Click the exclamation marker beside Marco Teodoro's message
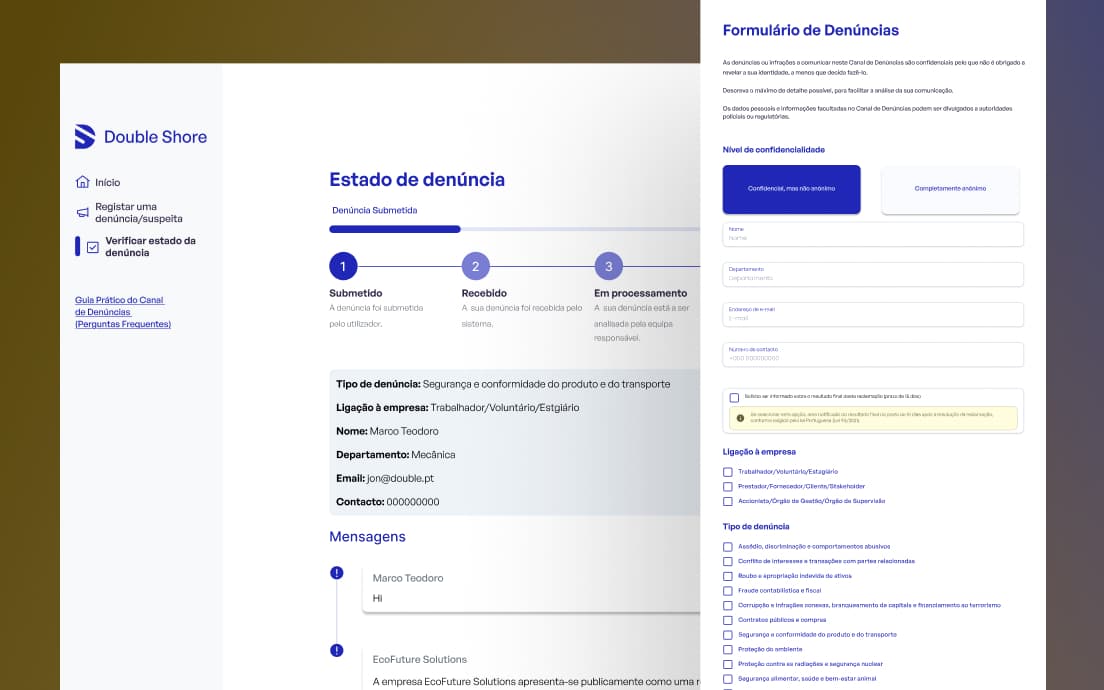Screen dimensions: 1104x690 pyautogui.click(x=335, y=575)
